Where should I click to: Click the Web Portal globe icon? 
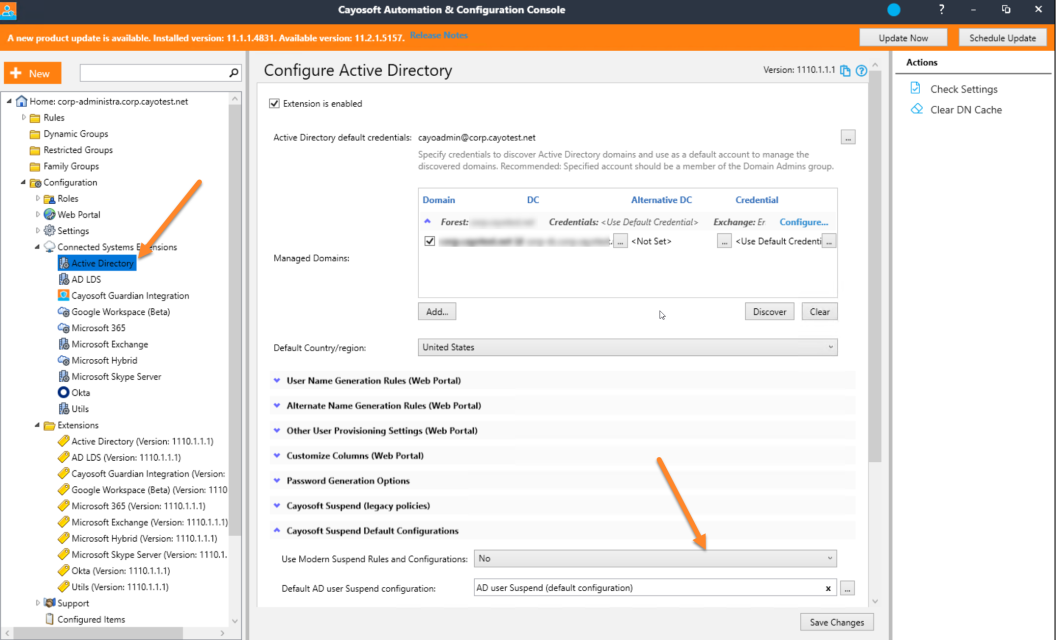tap(49, 214)
